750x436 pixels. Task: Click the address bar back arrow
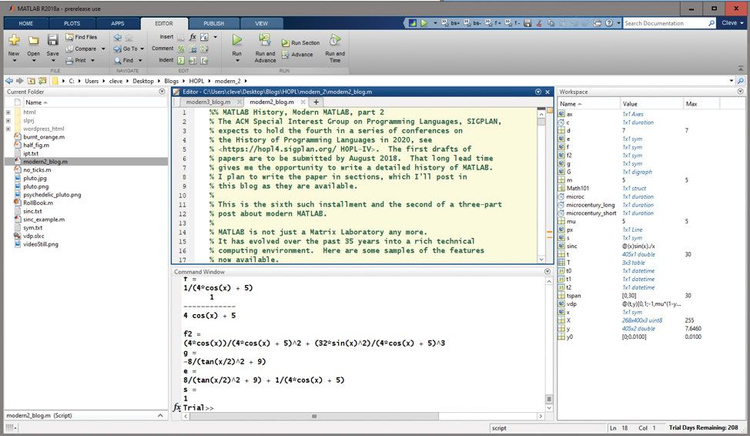9,81
